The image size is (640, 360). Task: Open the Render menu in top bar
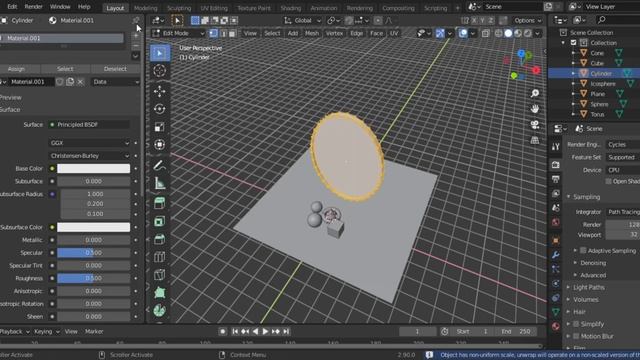[33, 7]
